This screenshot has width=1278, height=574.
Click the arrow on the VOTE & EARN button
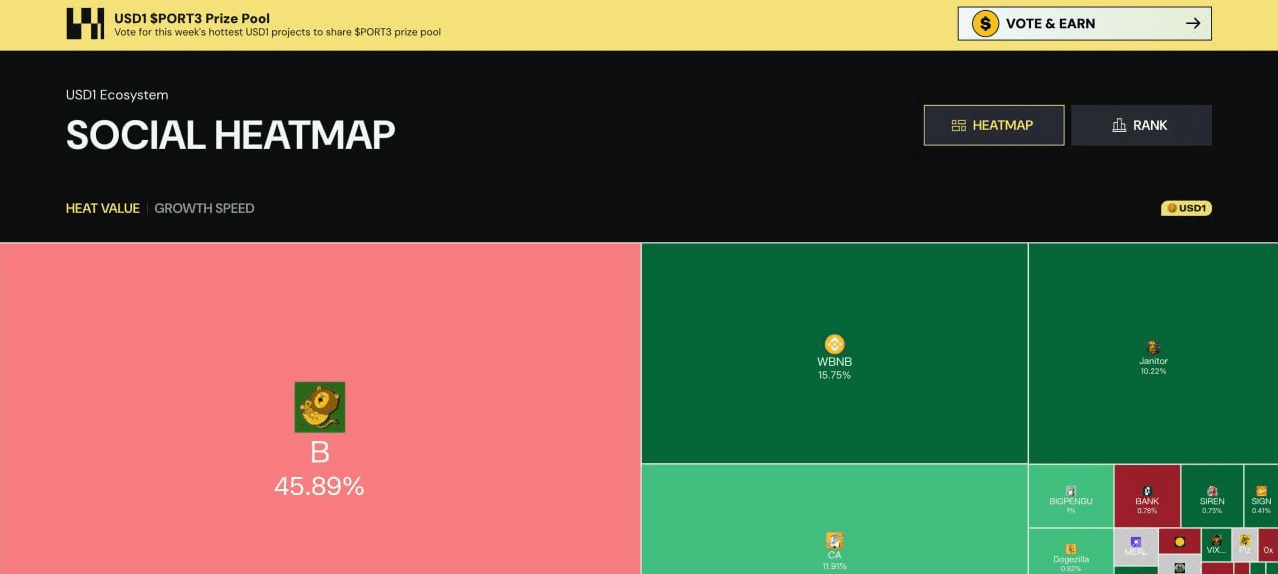(1193, 24)
